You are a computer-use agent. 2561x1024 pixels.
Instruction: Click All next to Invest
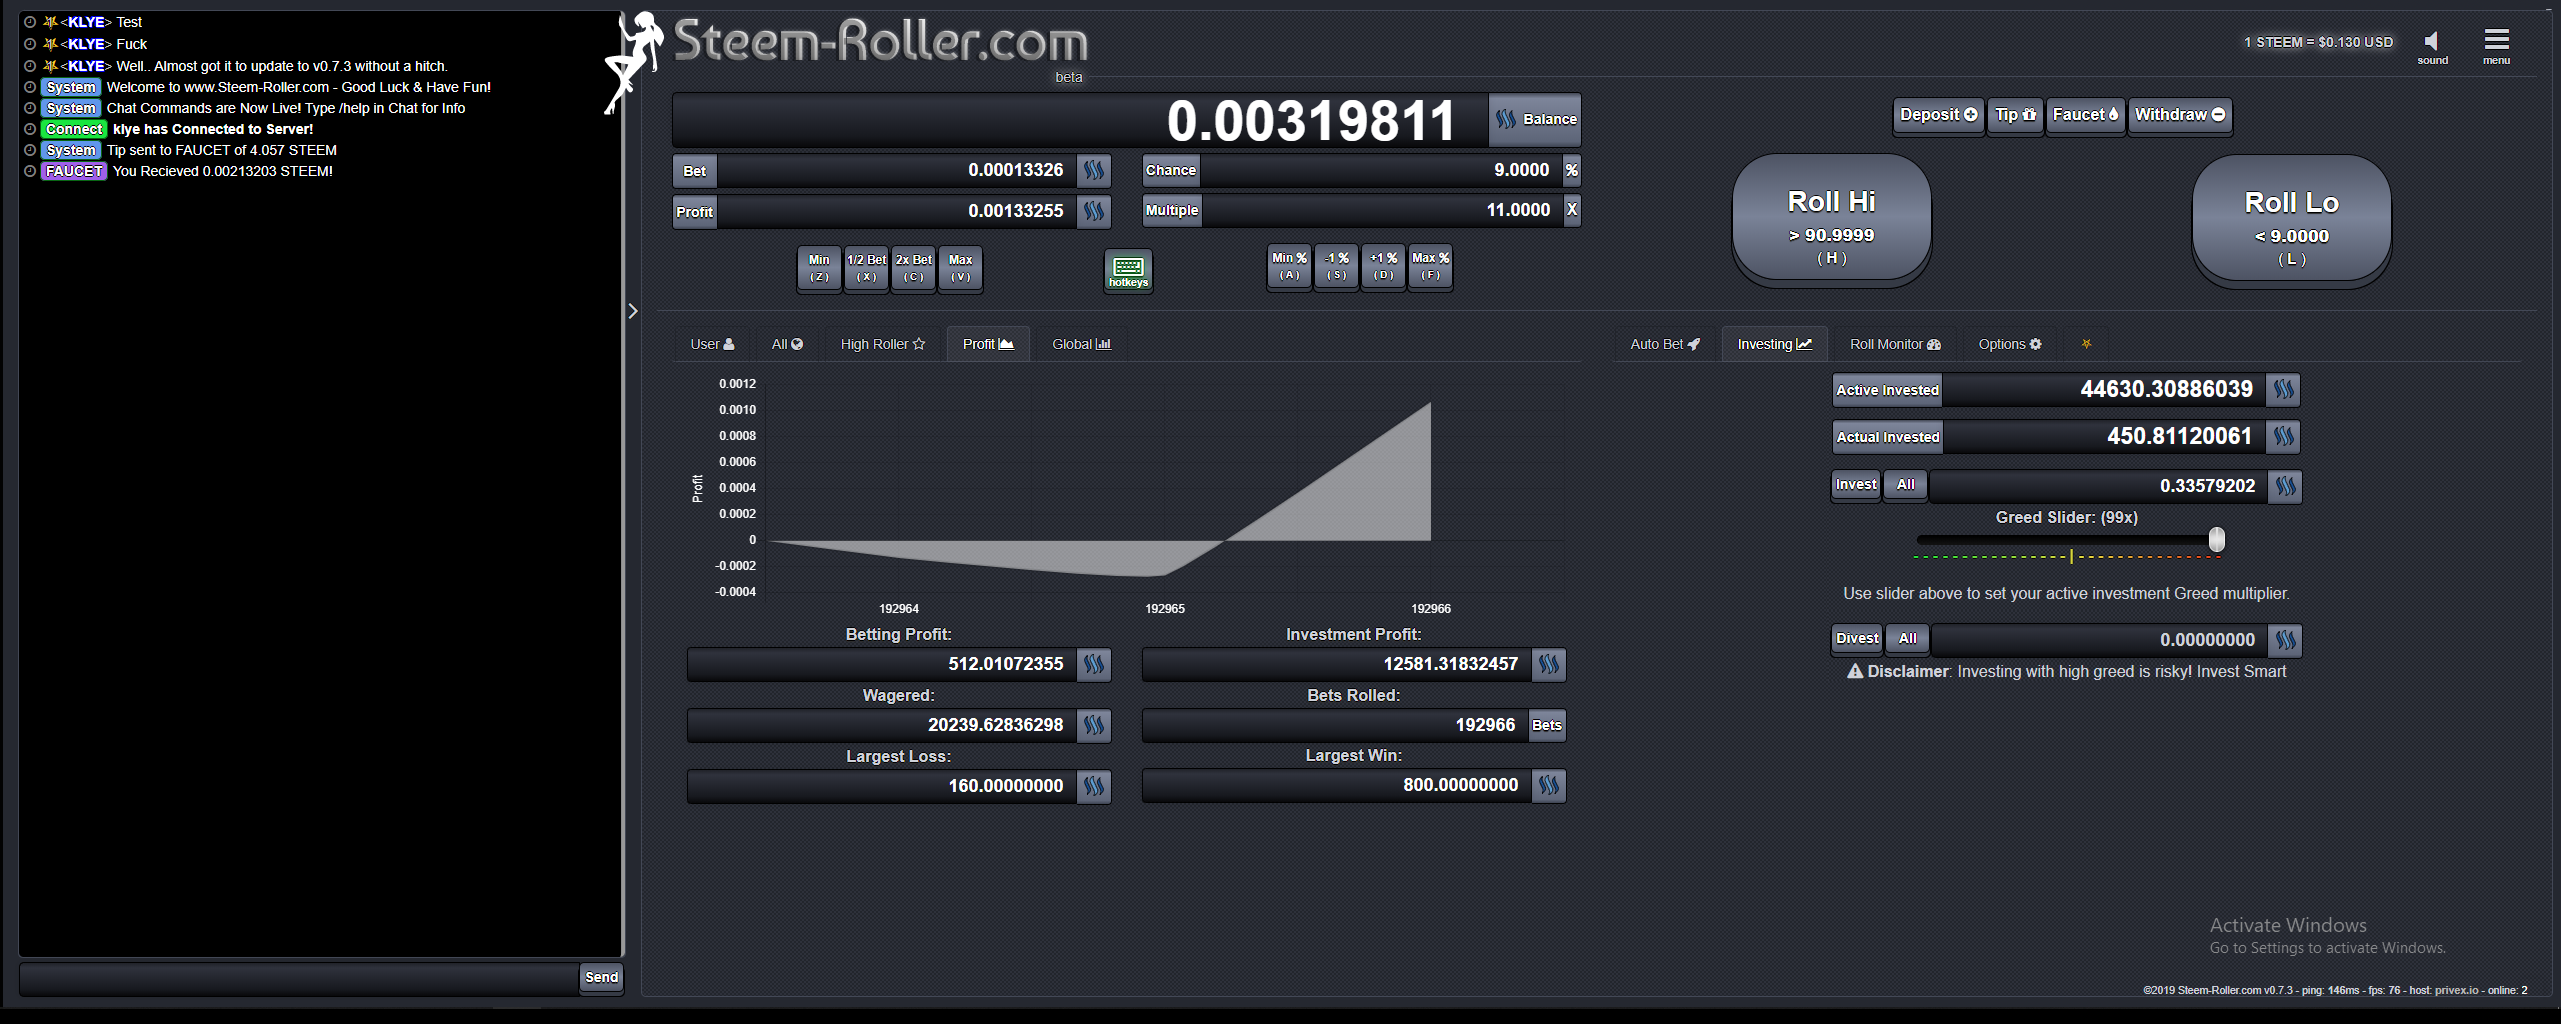[x=1906, y=485]
